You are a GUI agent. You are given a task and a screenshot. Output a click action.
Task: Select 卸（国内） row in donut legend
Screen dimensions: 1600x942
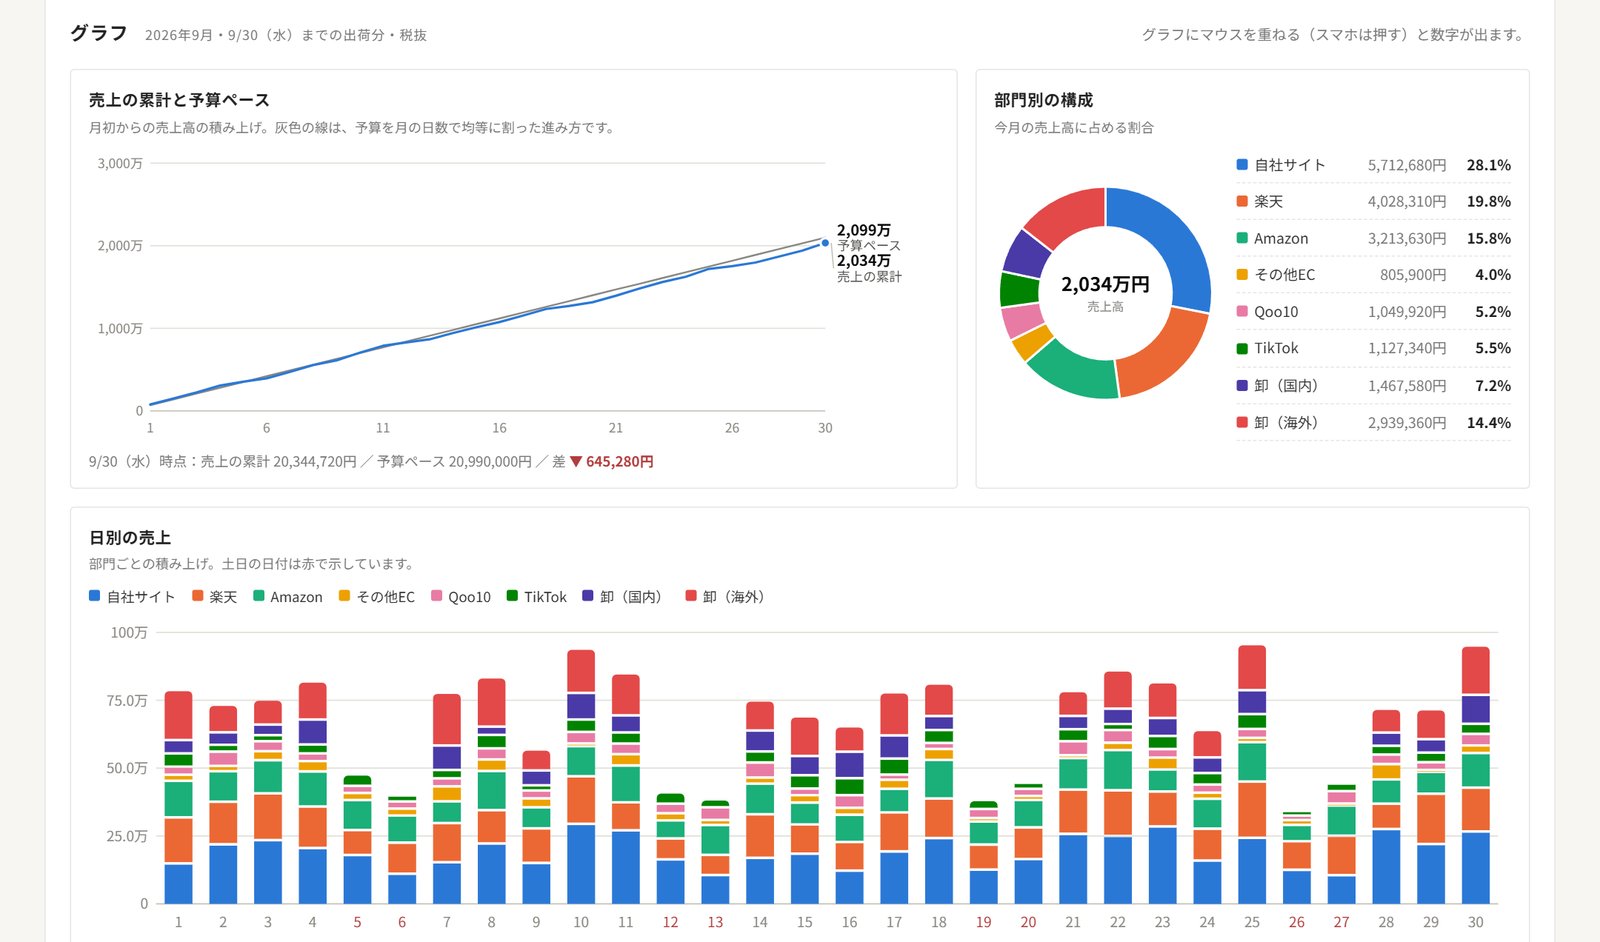pos(1373,385)
